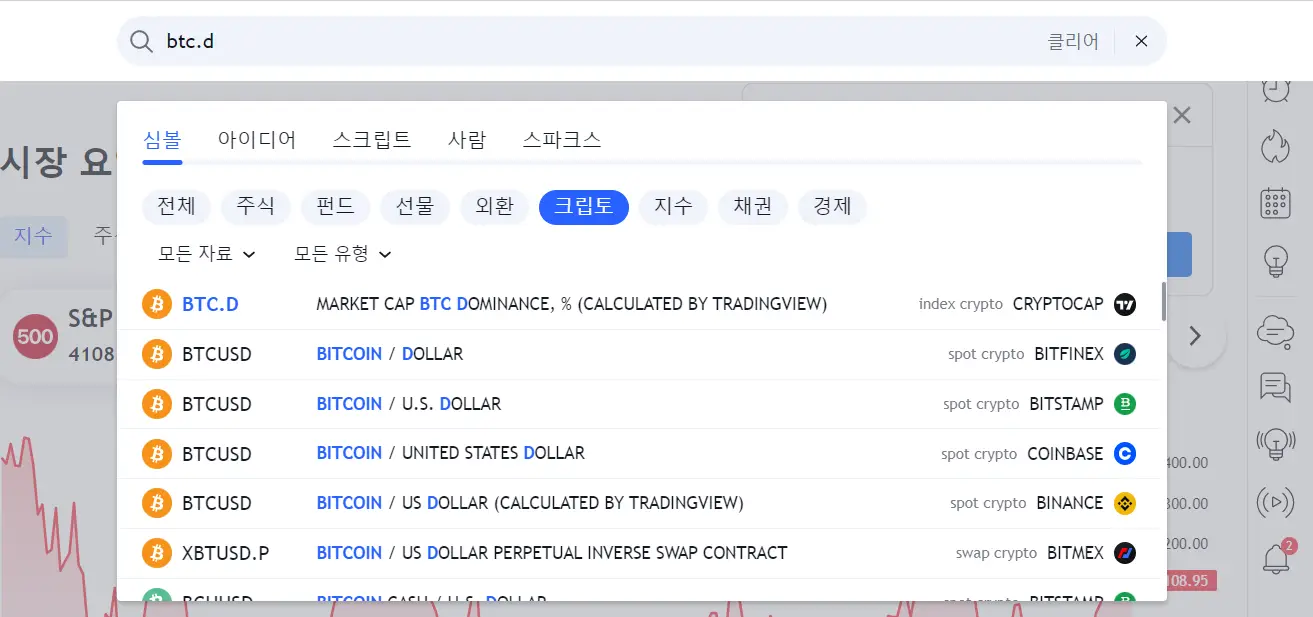
Task: Select the 선물 filter chip
Action: pos(415,207)
